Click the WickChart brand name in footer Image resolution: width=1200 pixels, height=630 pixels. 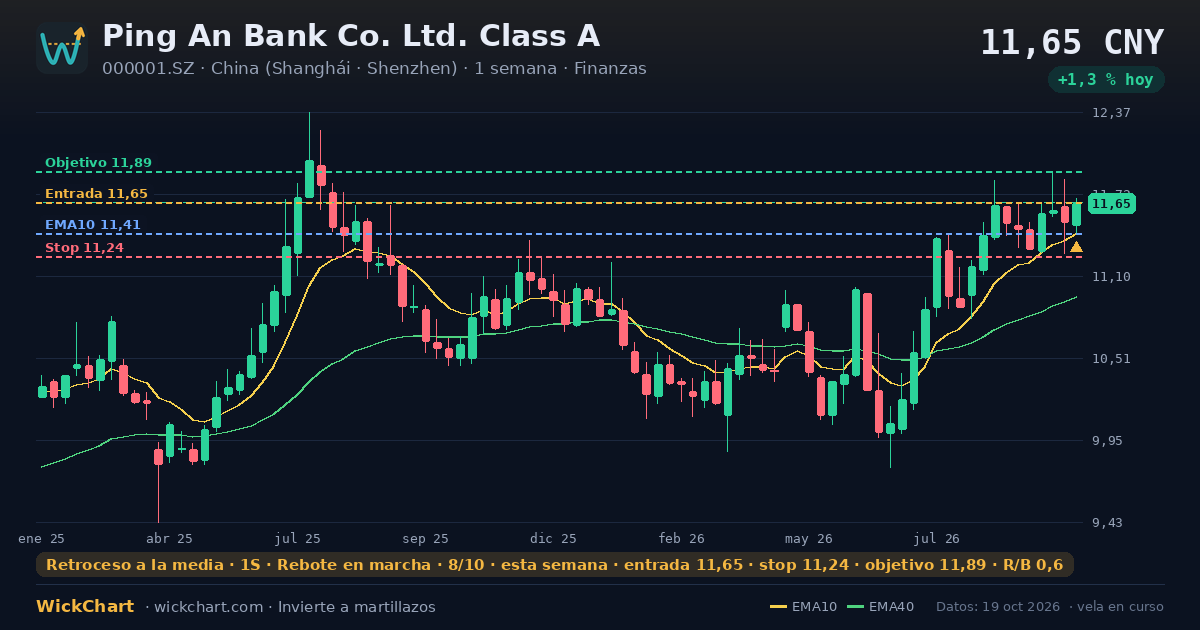pyautogui.click(x=85, y=607)
